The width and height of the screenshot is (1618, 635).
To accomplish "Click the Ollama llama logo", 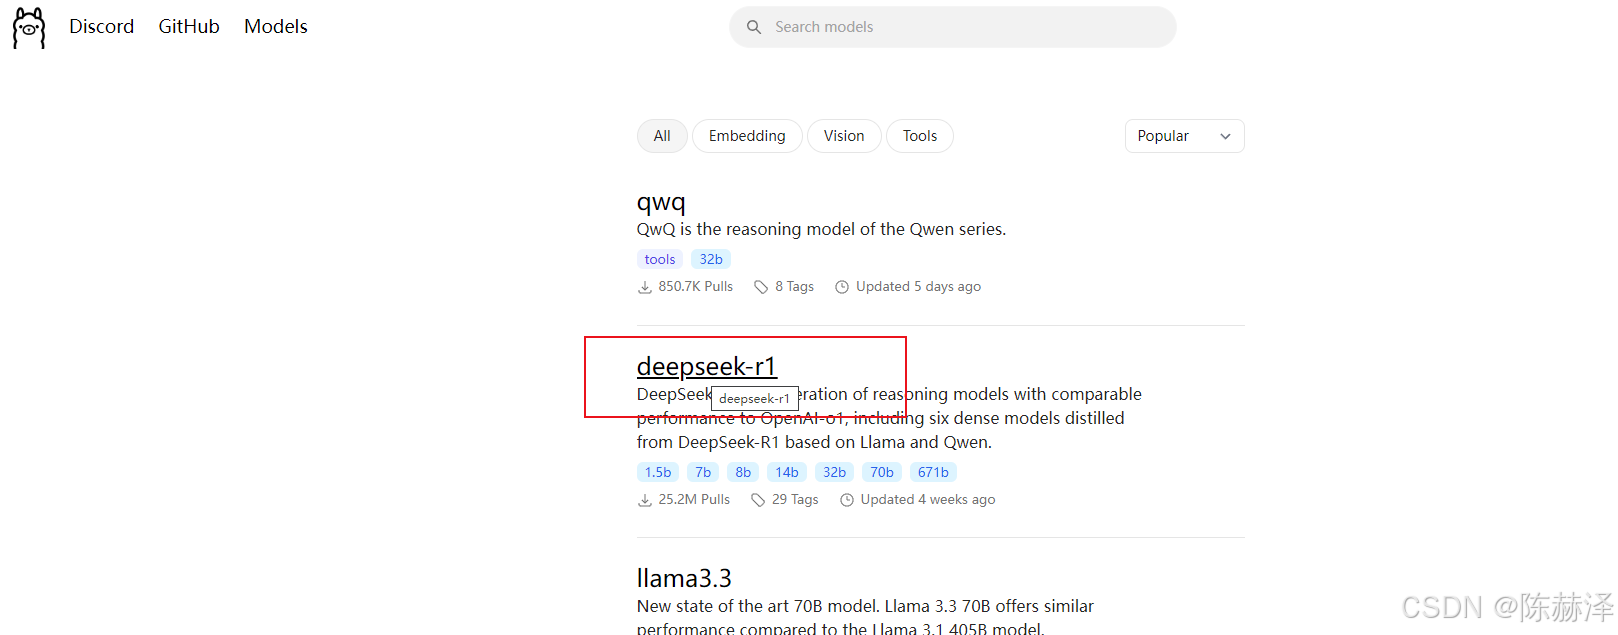I will click(x=29, y=27).
